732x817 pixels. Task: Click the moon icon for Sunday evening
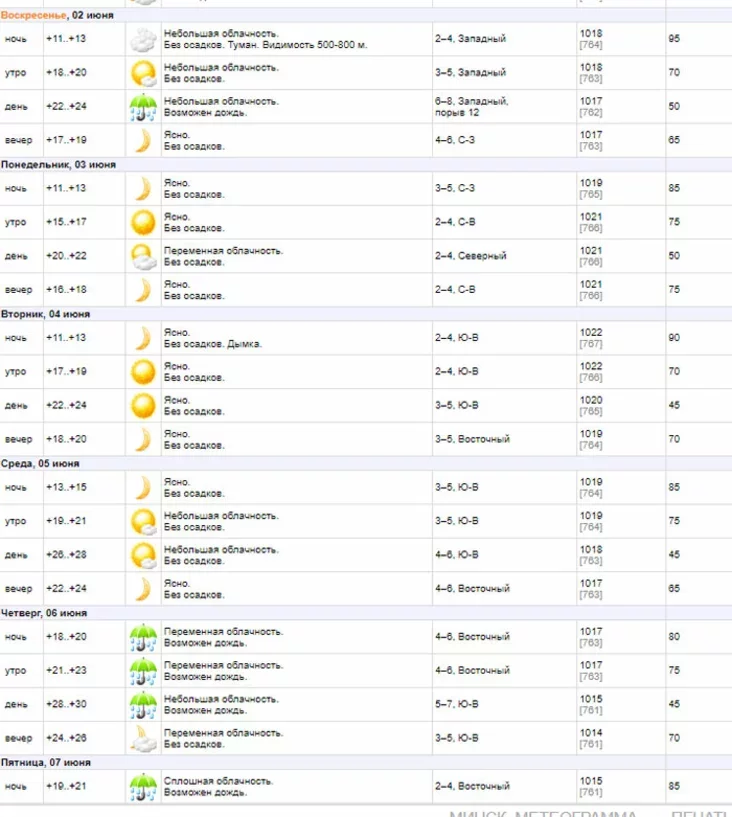(143, 141)
